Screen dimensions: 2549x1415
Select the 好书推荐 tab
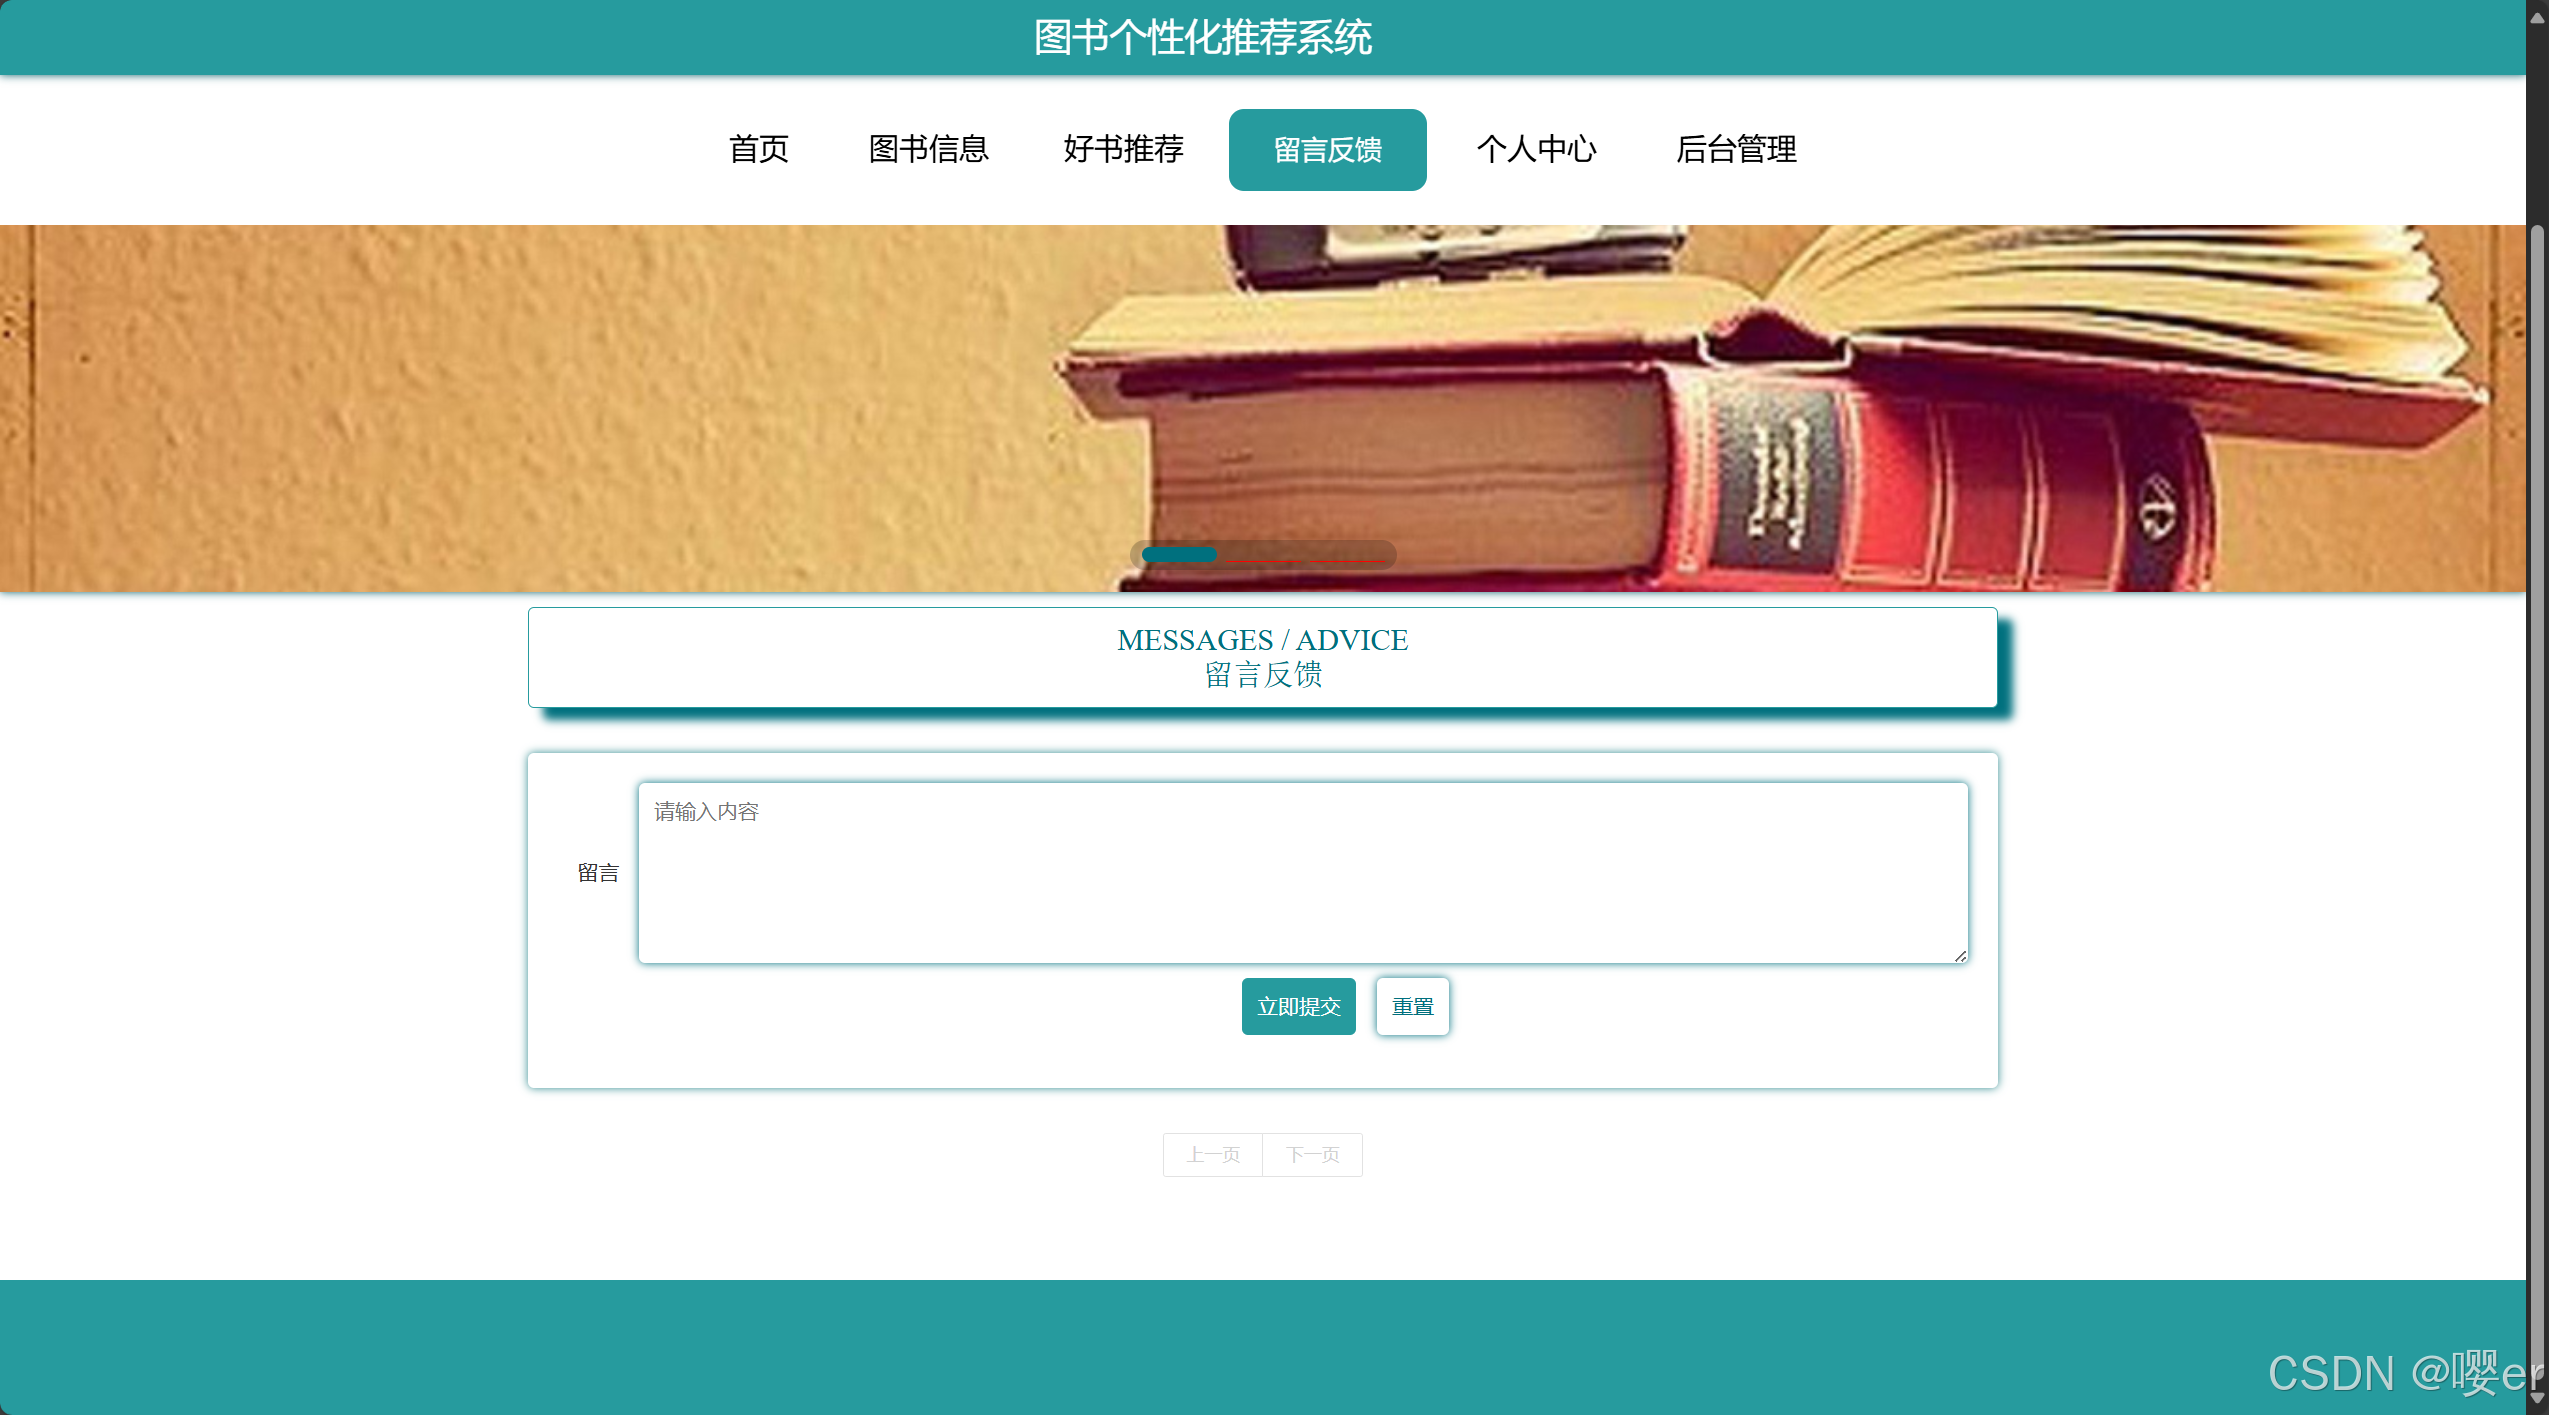tap(1122, 149)
